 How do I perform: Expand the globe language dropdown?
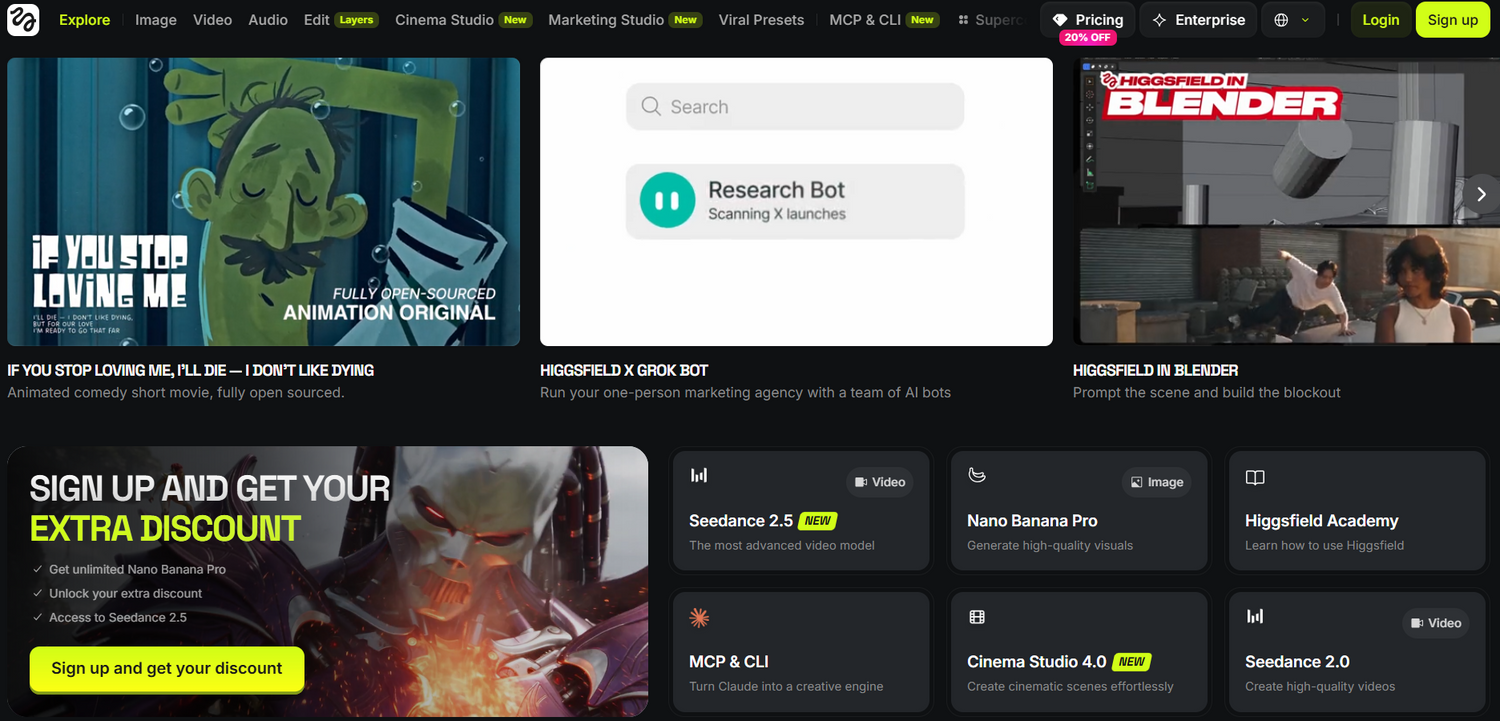[1292, 20]
